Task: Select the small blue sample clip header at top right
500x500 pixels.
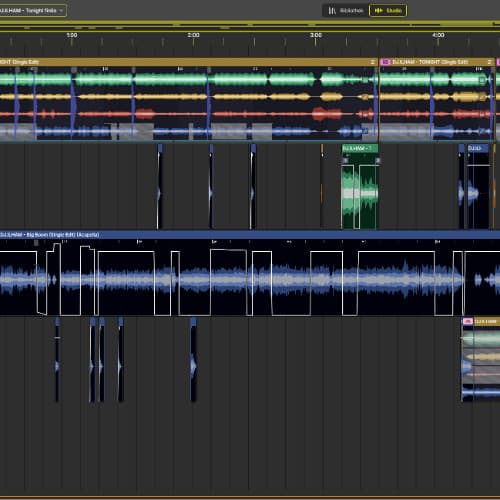Action: tap(478, 148)
